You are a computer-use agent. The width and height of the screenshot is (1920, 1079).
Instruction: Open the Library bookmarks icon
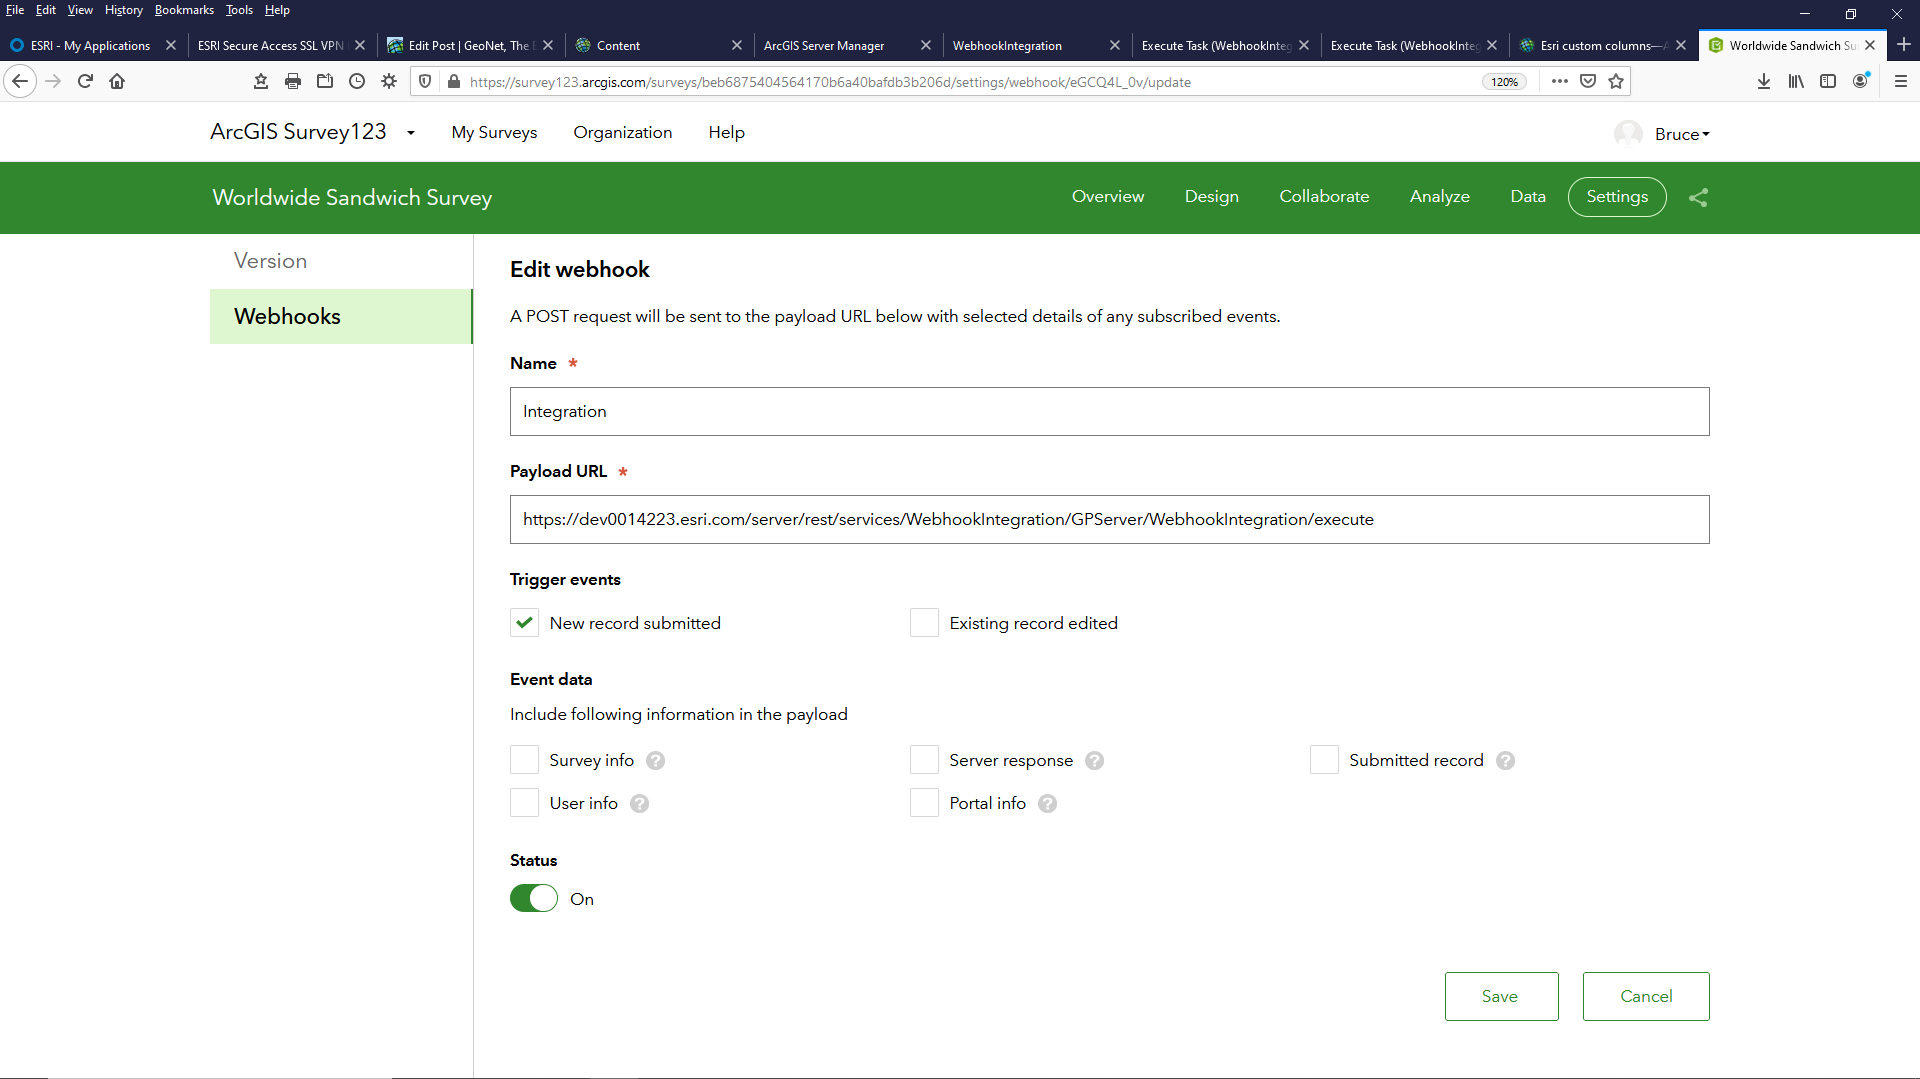pyautogui.click(x=1796, y=81)
